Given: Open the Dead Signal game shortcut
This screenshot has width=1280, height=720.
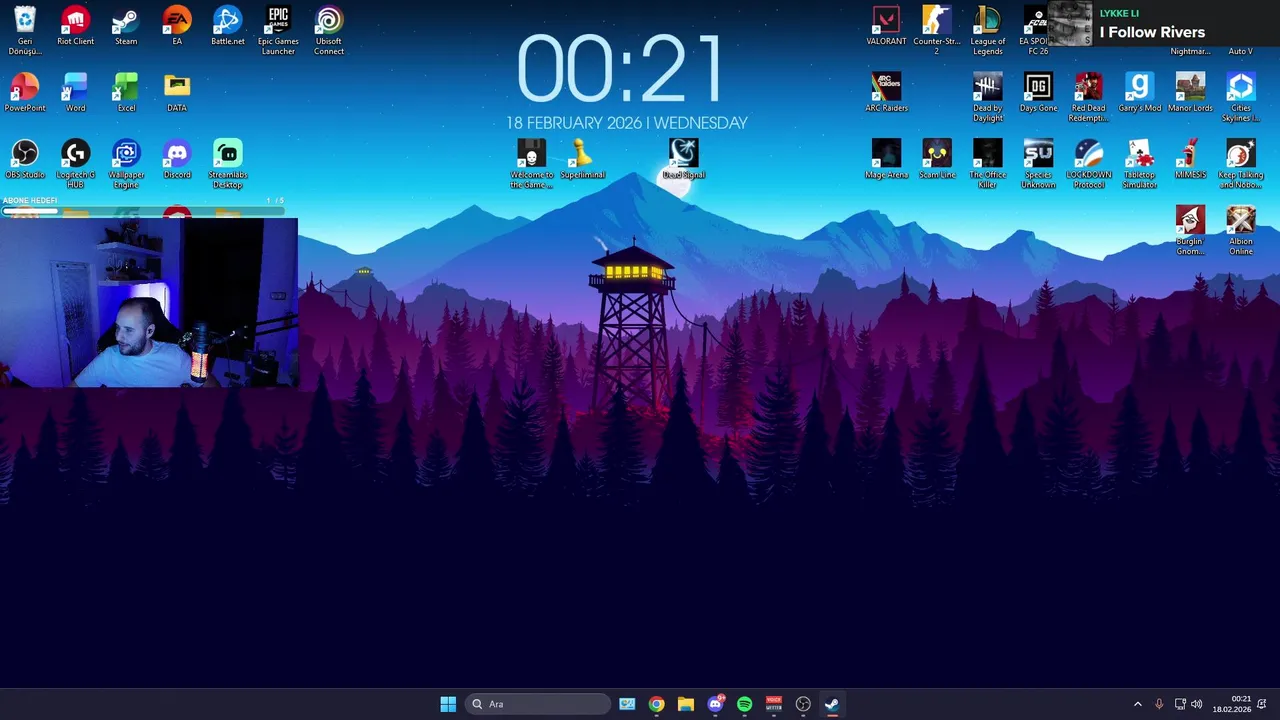Looking at the screenshot, I should 684,159.
